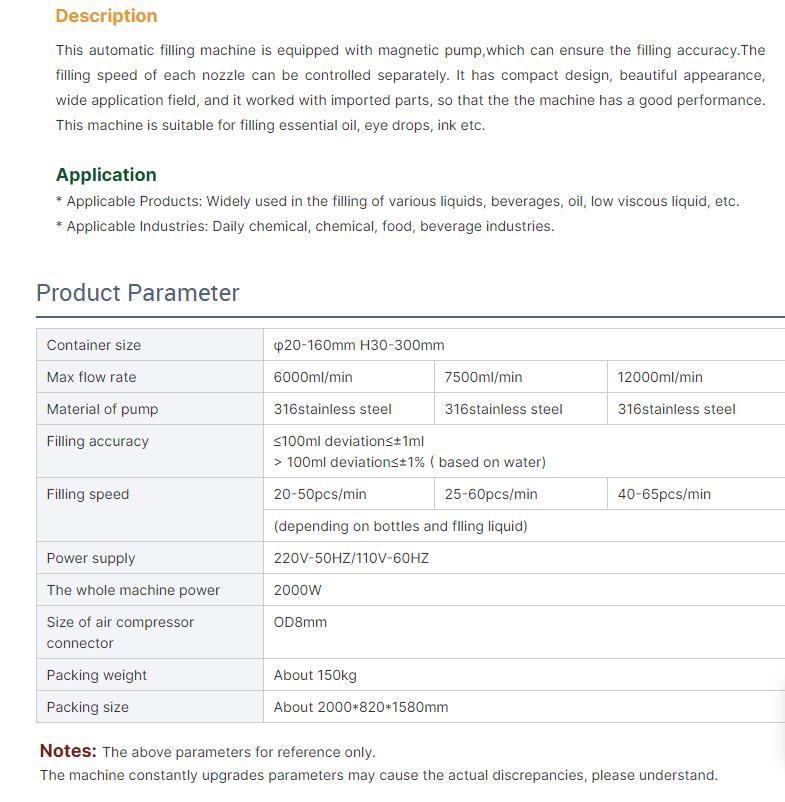This screenshot has width=785, height=802.
Task: Click the Application heading
Action: [x=106, y=175]
